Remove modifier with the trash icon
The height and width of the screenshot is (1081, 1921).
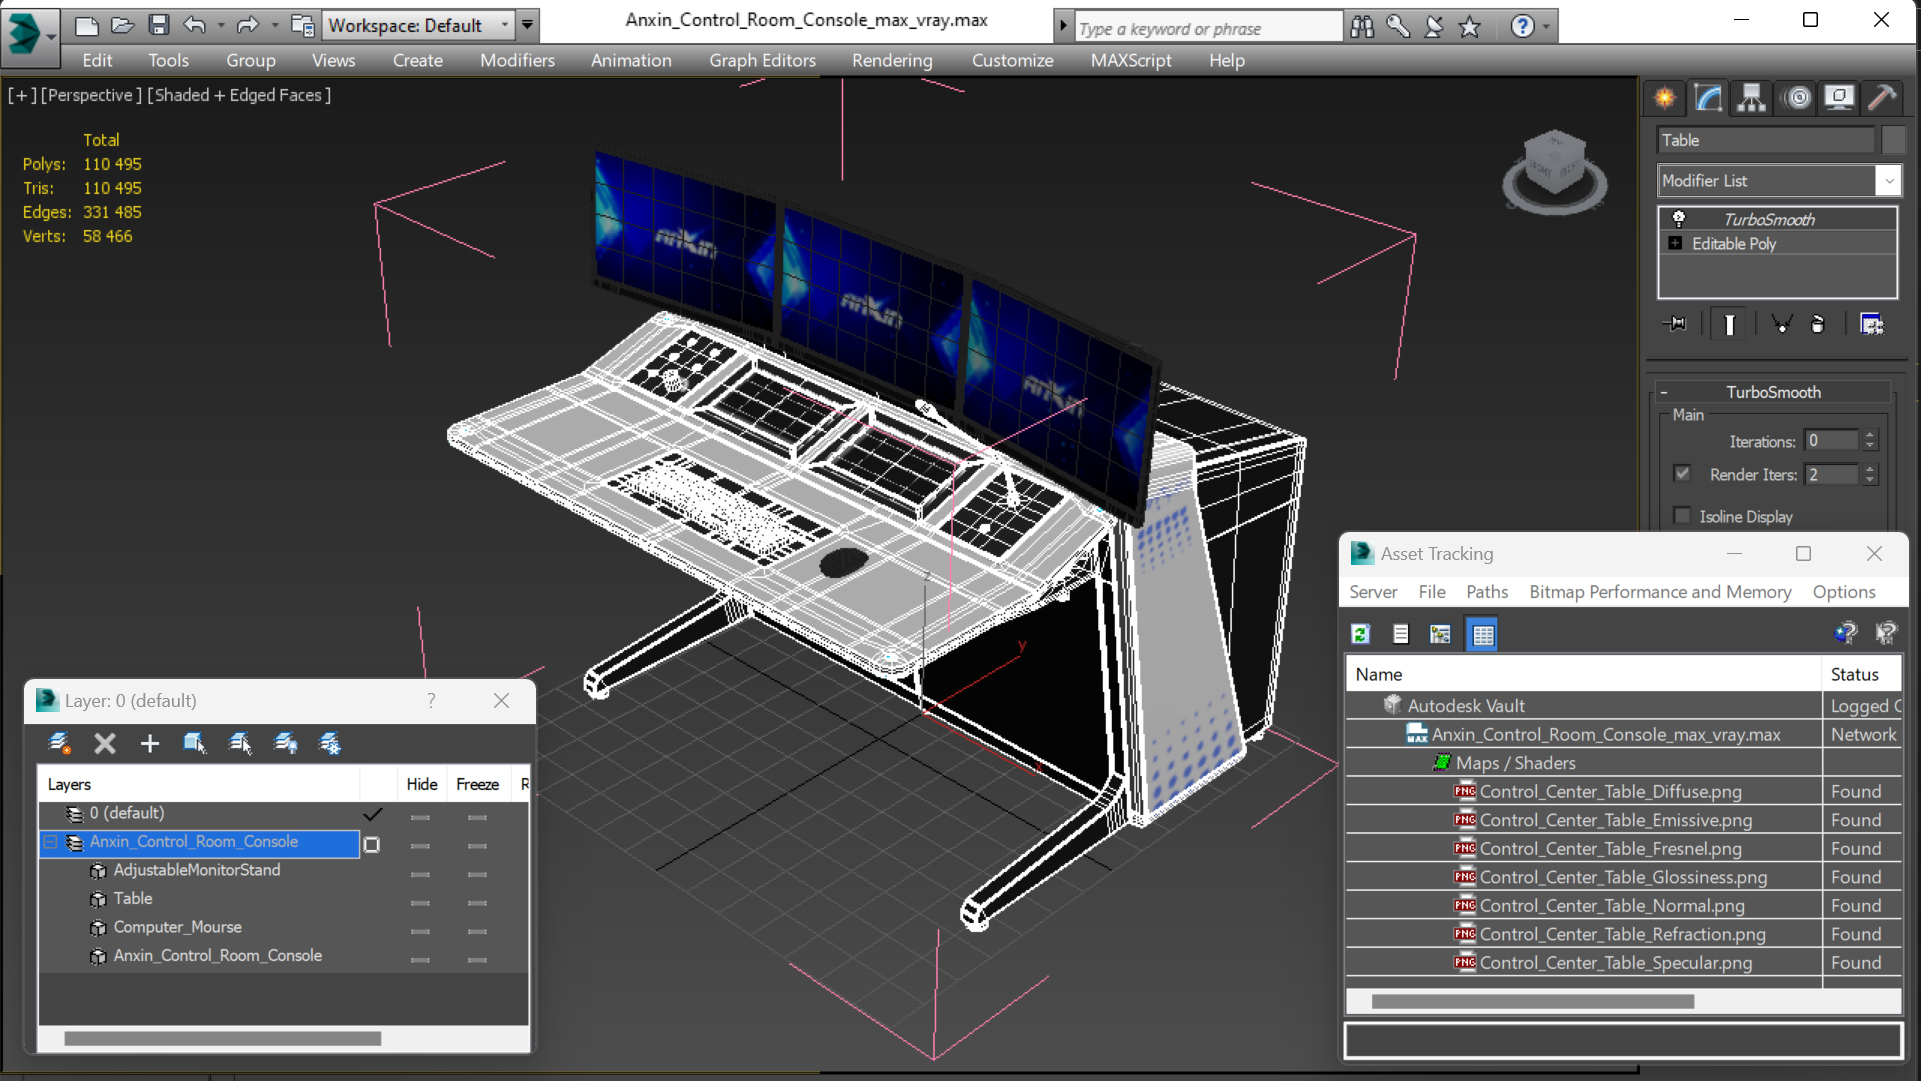point(1818,324)
